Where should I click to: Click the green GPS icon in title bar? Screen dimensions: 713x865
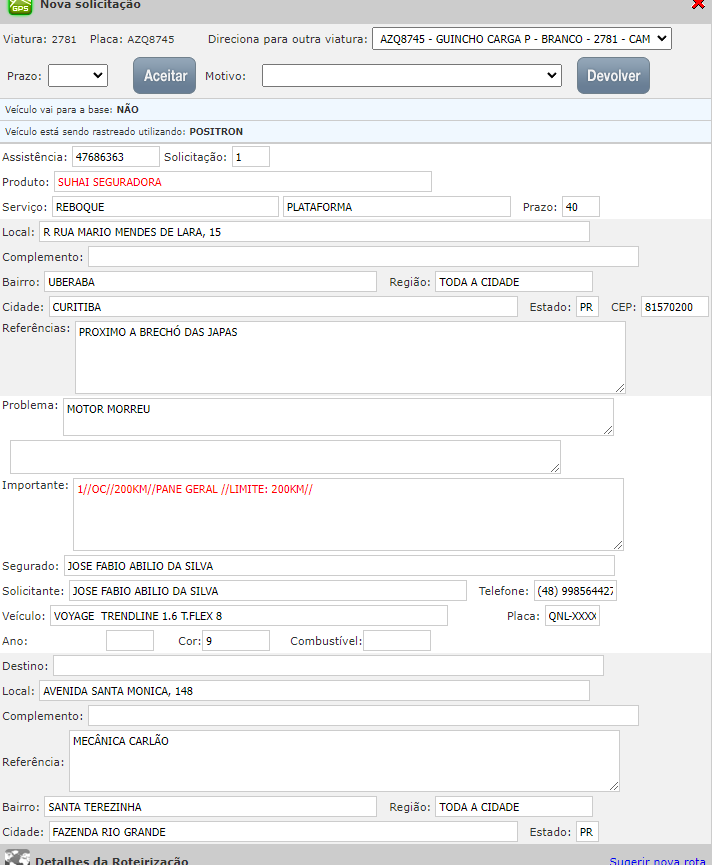click(20, 6)
